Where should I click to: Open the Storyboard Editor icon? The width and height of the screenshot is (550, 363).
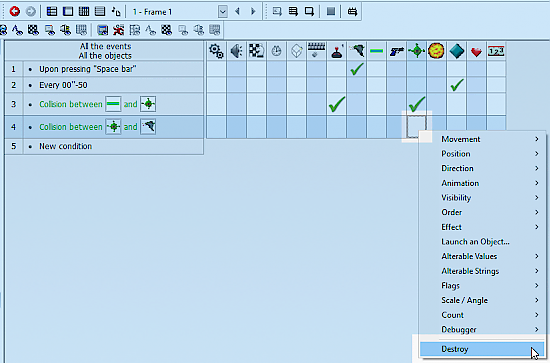coord(52,12)
